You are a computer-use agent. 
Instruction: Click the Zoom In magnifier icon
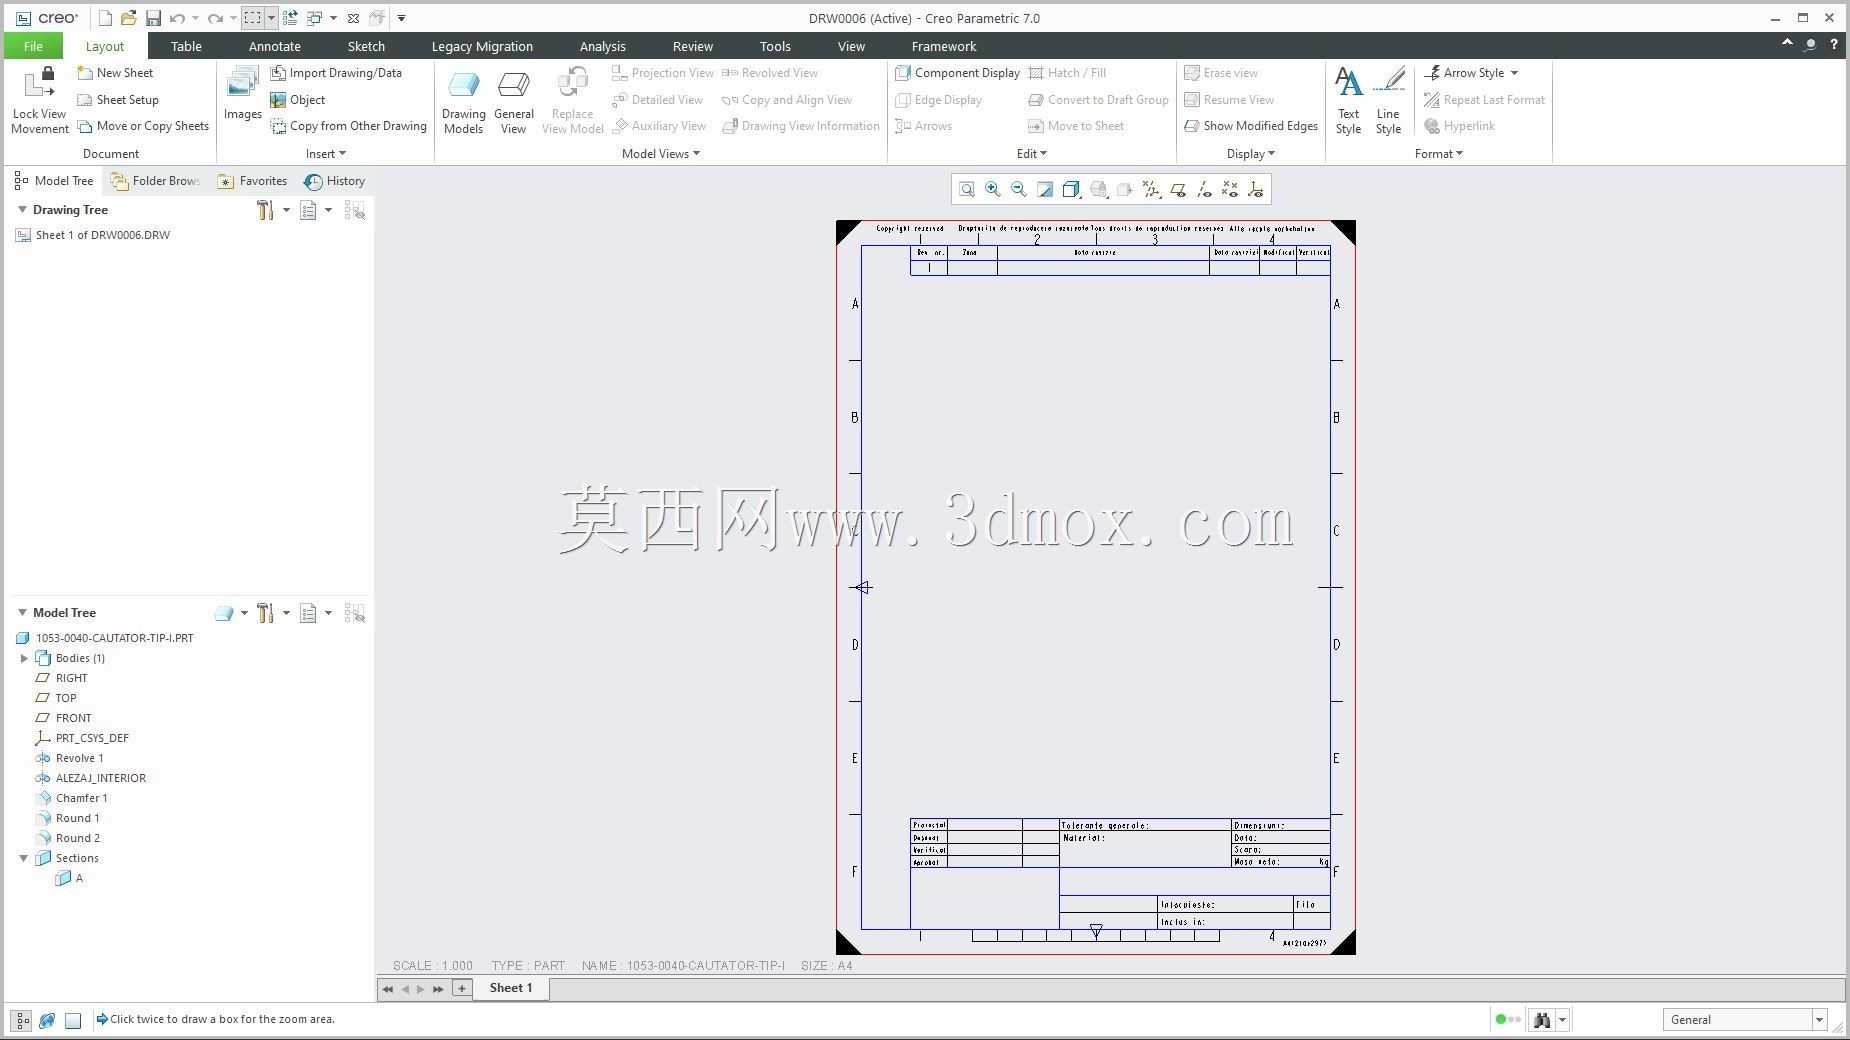(993, 189)
